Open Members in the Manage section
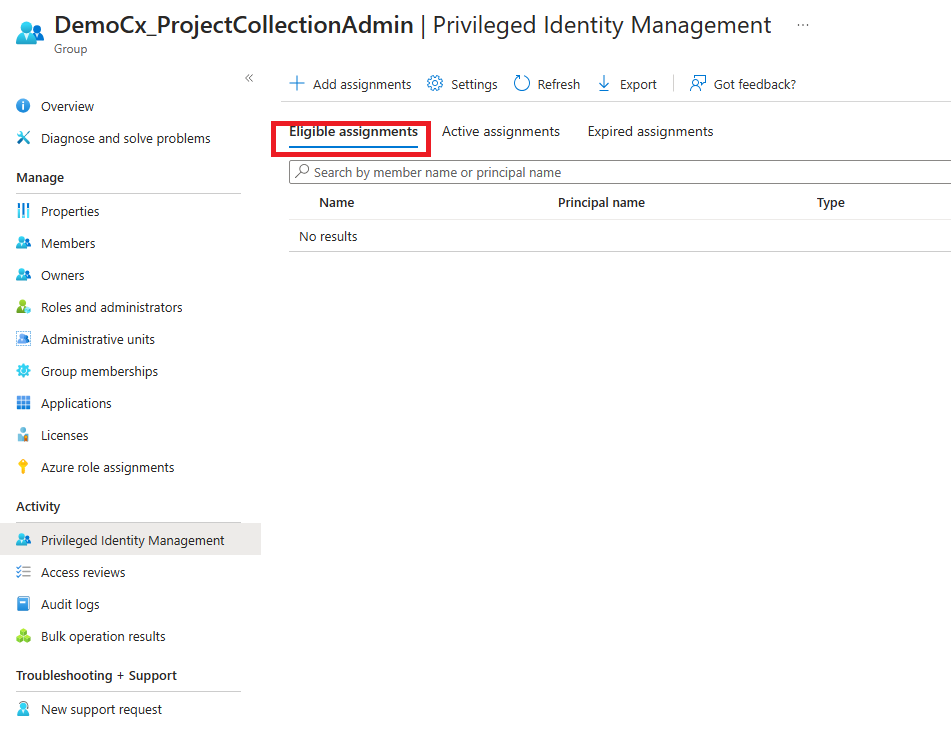The height and width of the screenshot is (738, 951). click(68, 244)
